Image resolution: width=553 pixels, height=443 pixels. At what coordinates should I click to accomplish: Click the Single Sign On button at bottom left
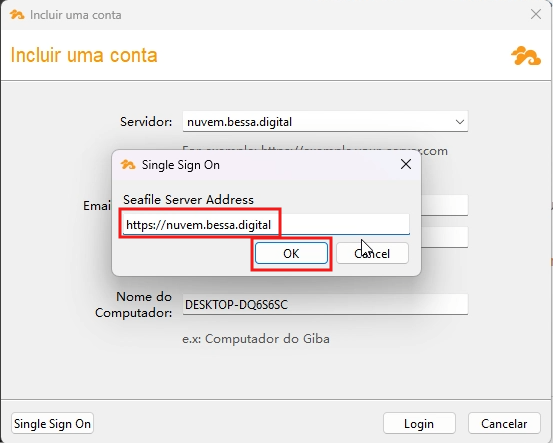[53, 423]
